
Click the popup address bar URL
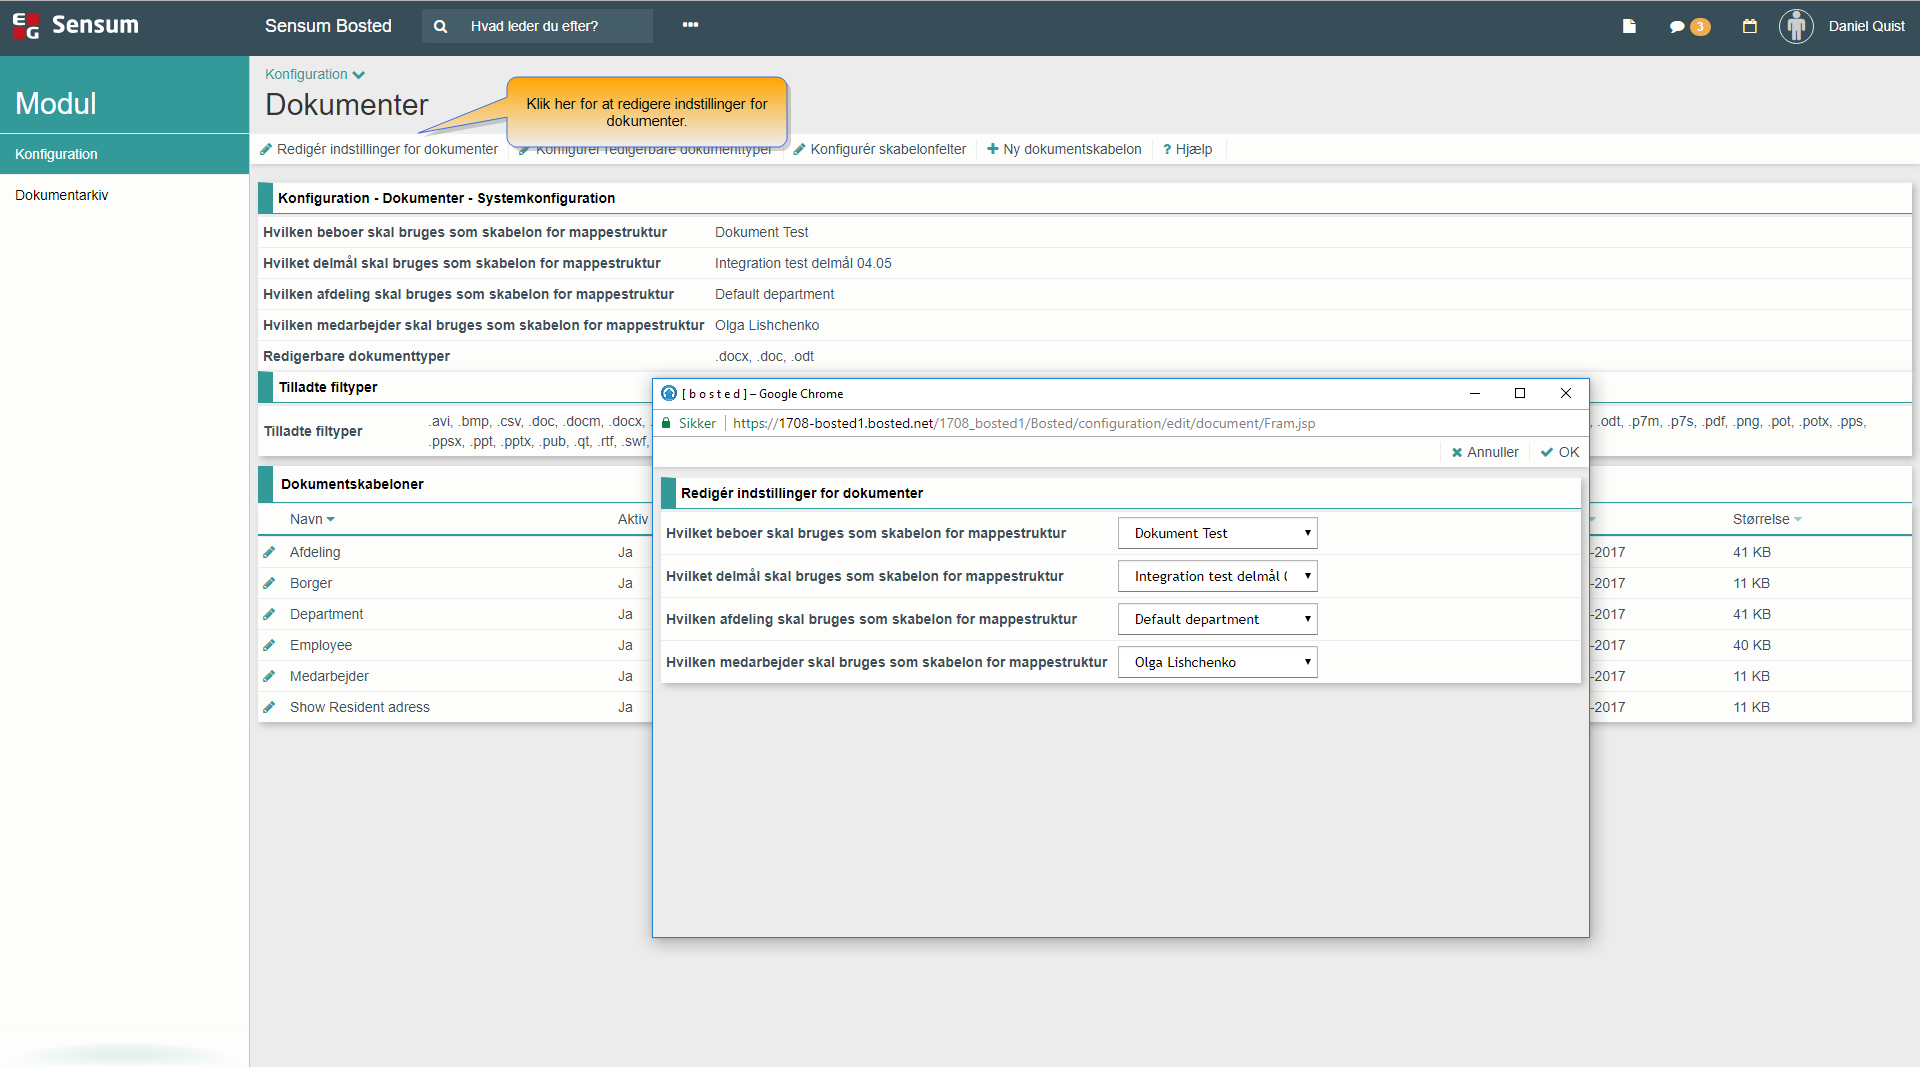tap(1024, 423)
